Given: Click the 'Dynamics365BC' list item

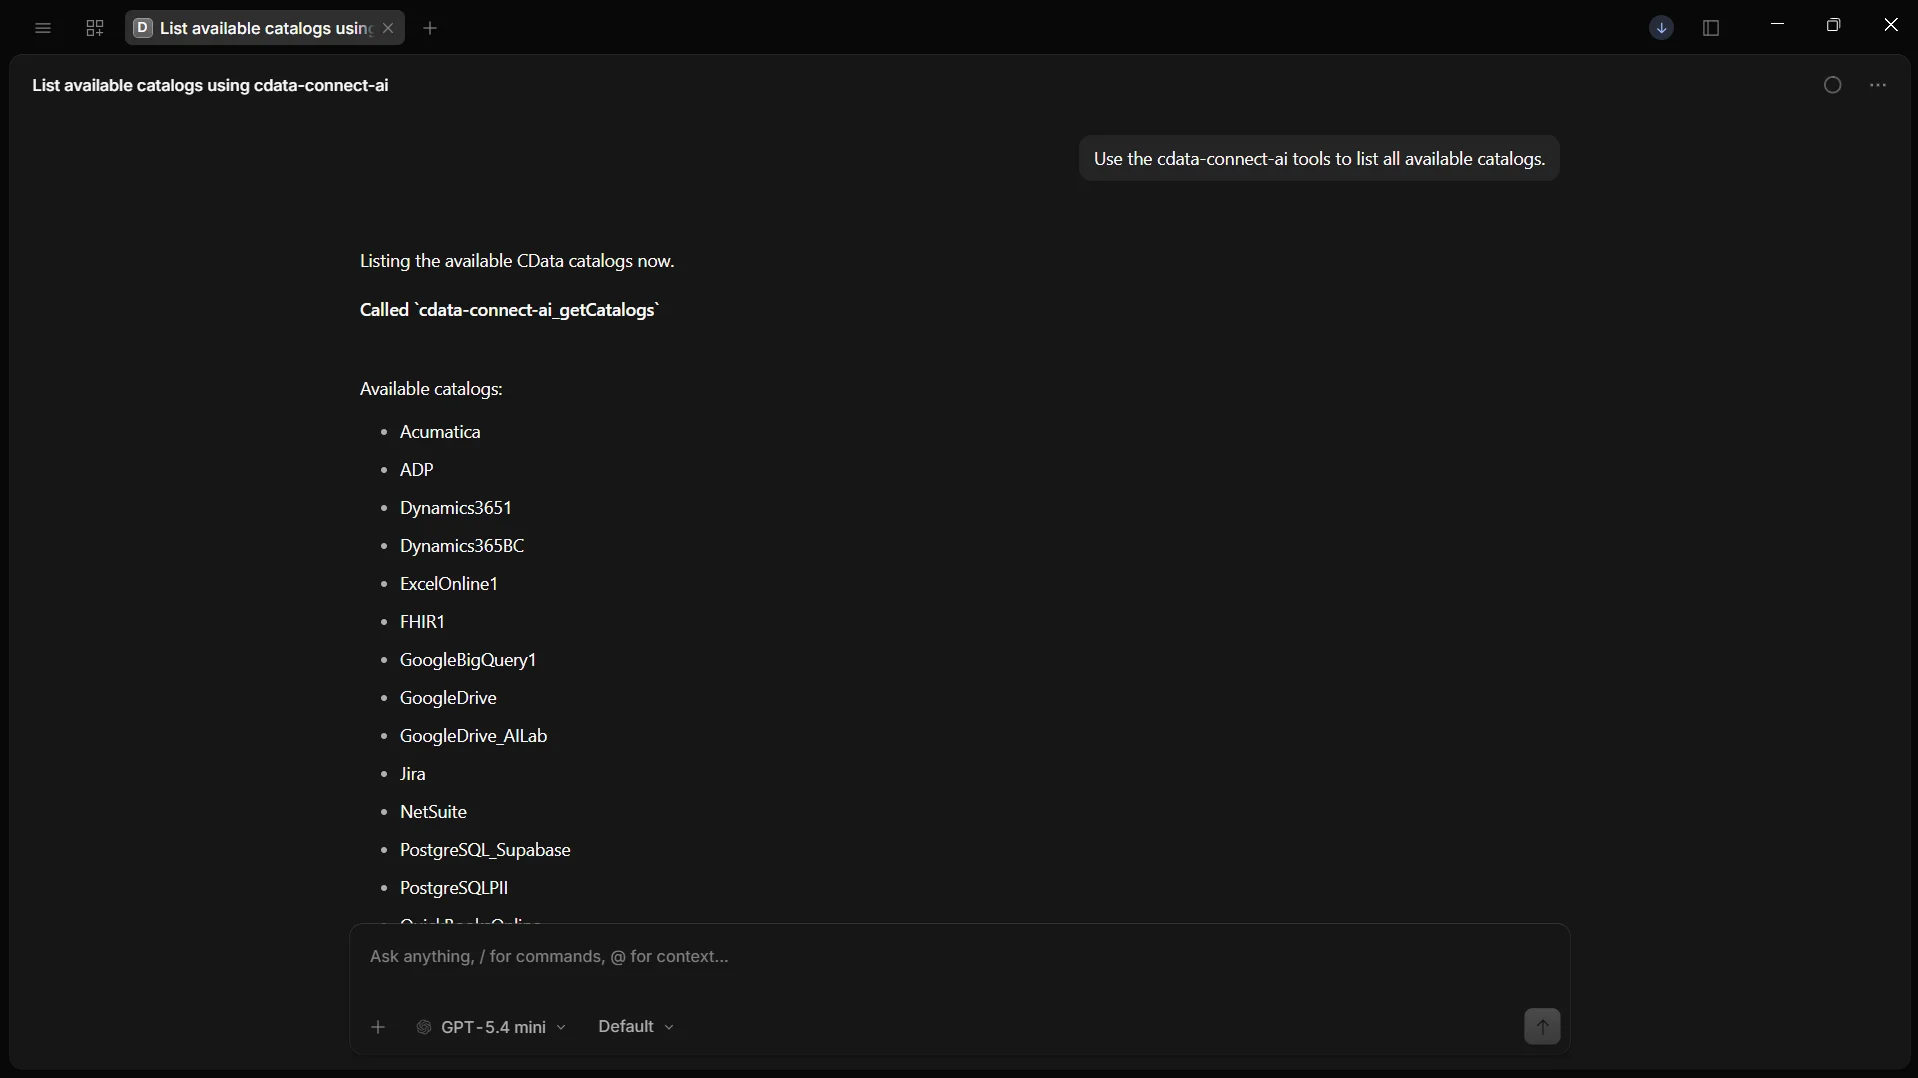Looking at the screenshot, I should click(x=462, y=547).
